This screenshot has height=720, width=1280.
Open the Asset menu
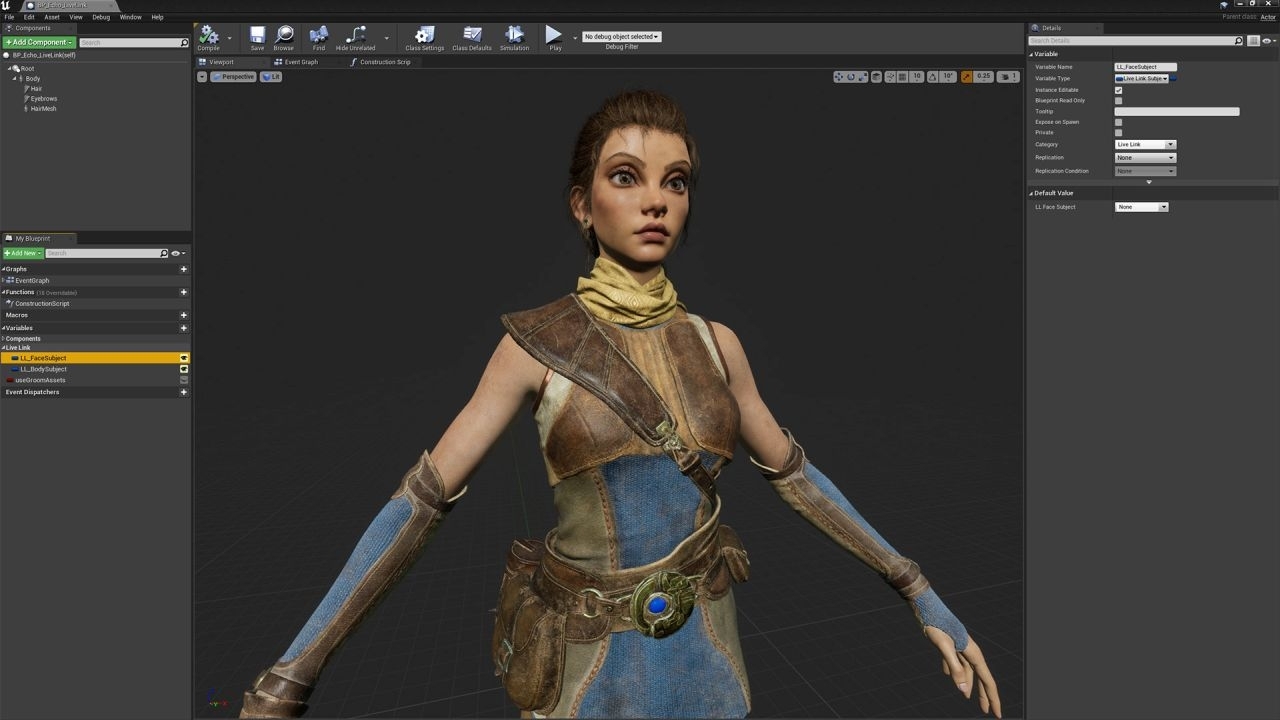[x=52, y=17]
